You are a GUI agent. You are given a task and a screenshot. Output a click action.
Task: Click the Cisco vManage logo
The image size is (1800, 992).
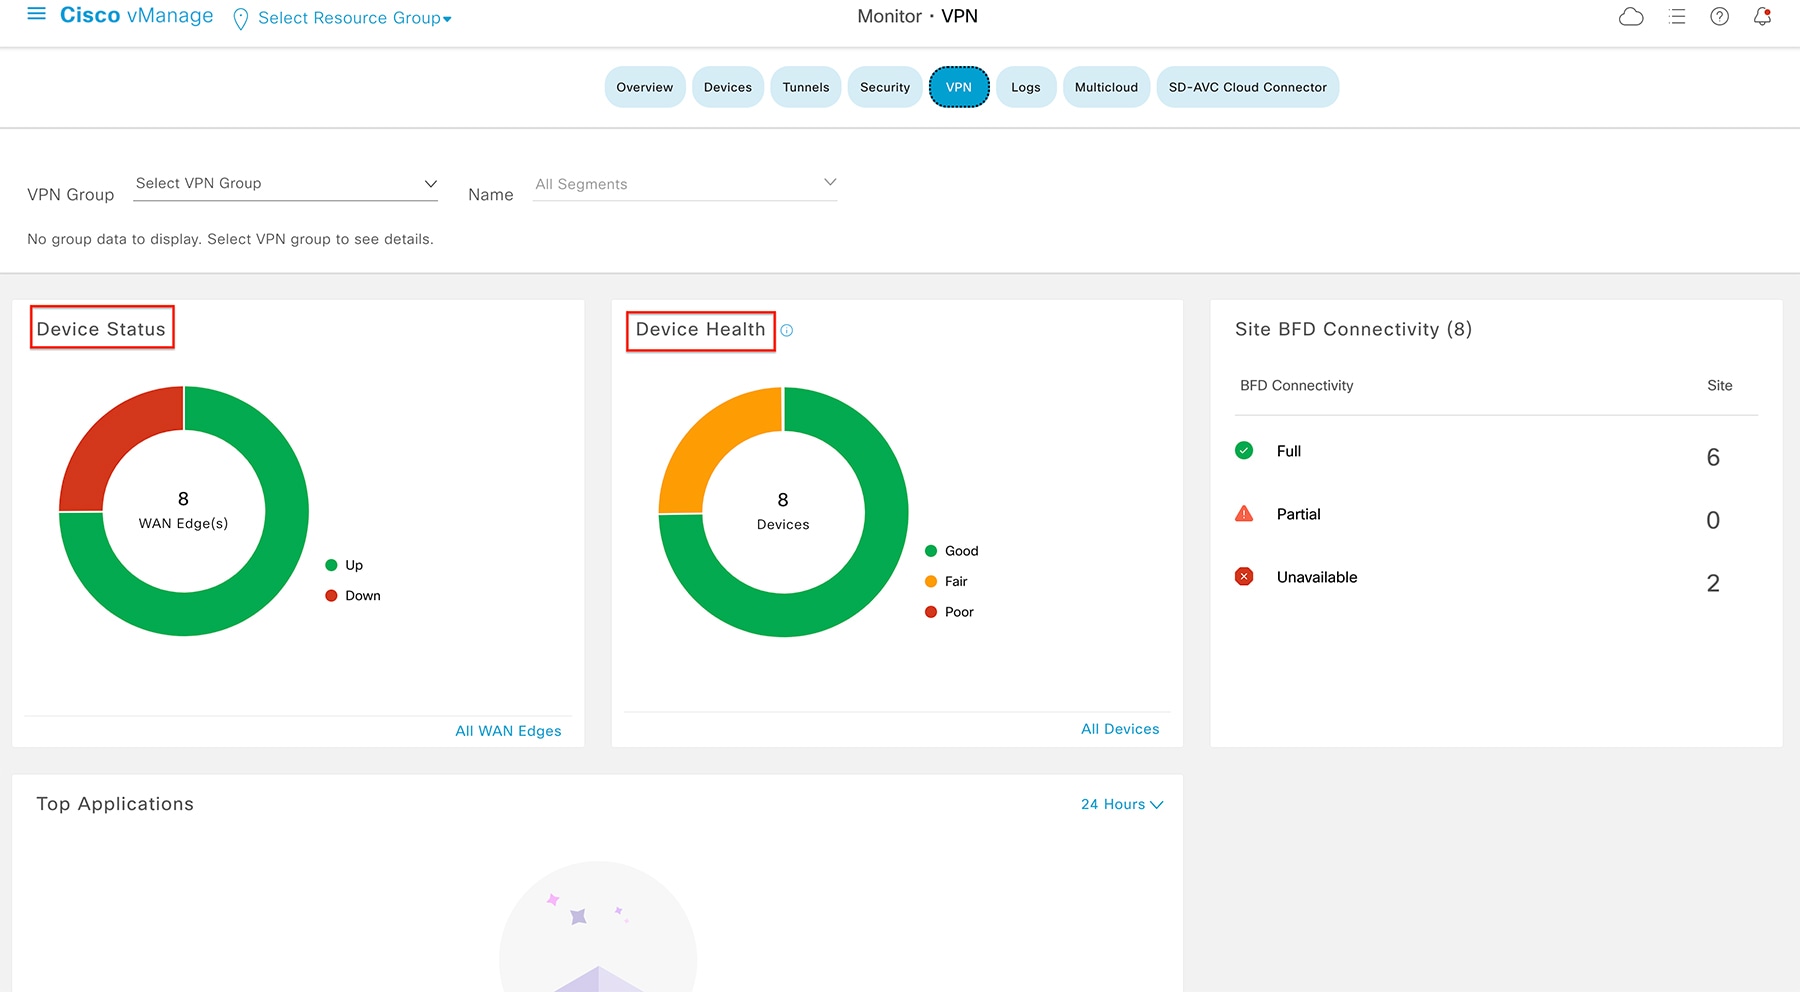click(136, 16)
